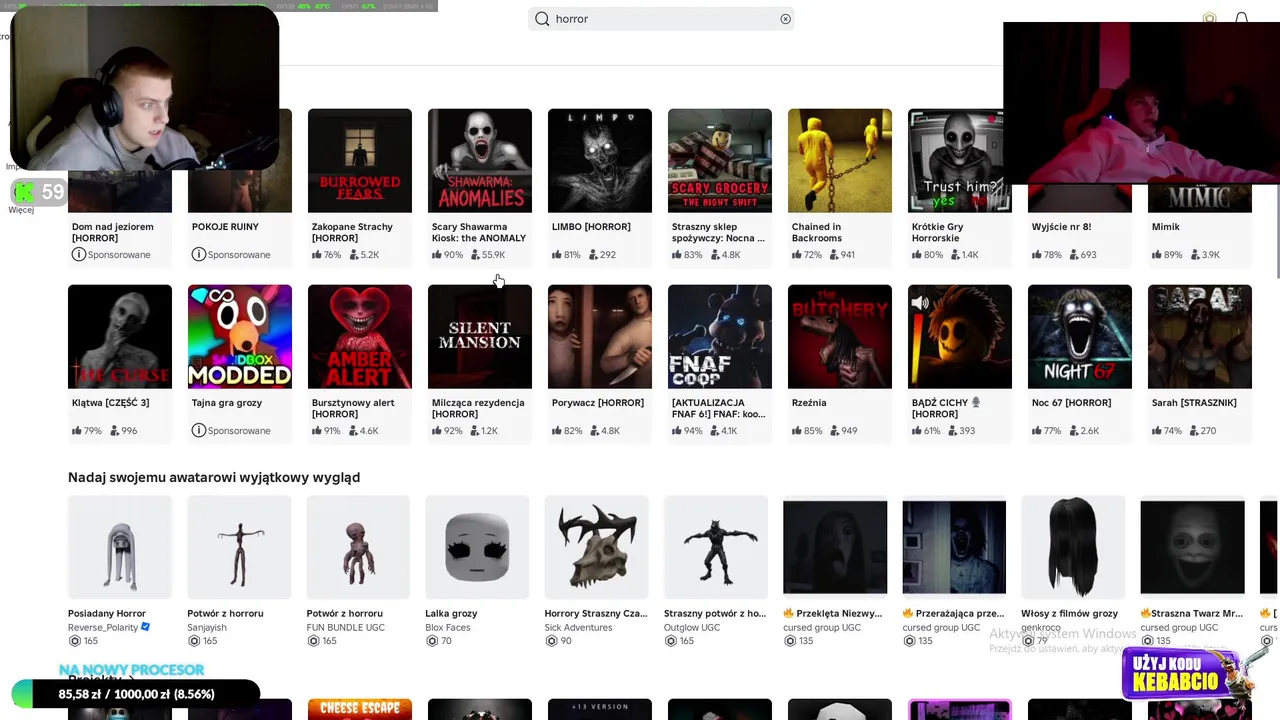Click creator name genkroco
Image resolution: width=1280 pixels, height=720 pixels.
pyautogui.click(x=1041, y=628)
